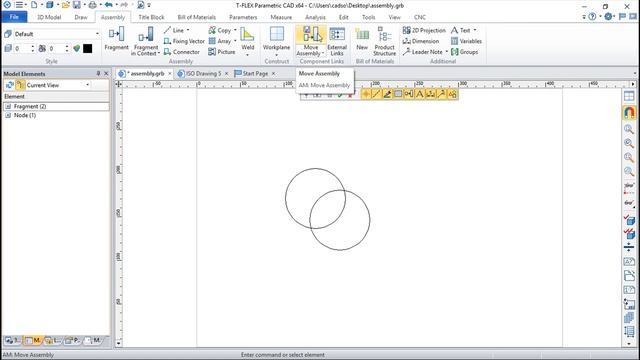This screenshot has width=640, height=360.
Task: Open the Weld dropdown arrow
Action: coord(247,55)
